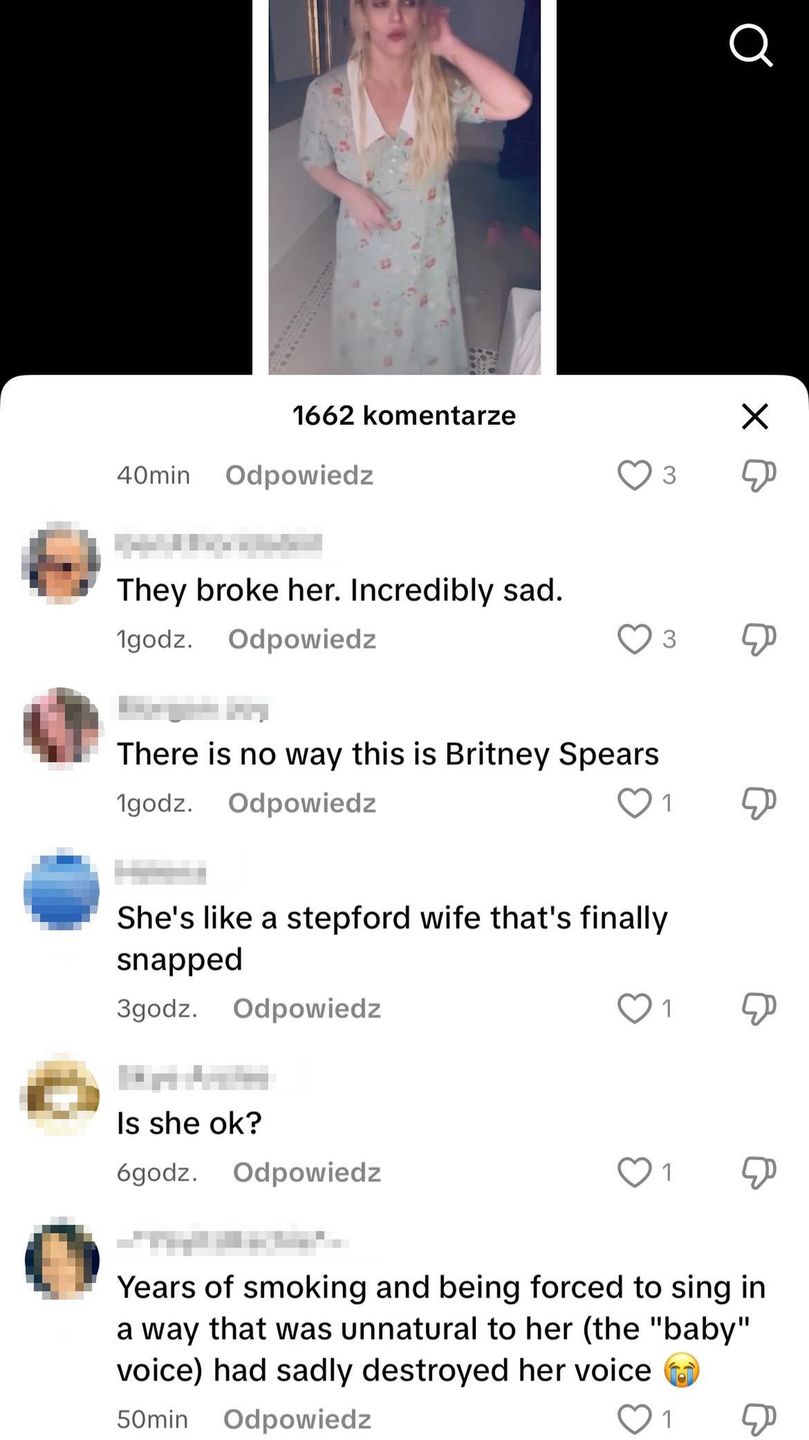This screenshot has height=1440, width=809.
Task: Dislike the 'no way this is Britney' comment
Action: tap(758, 802)
